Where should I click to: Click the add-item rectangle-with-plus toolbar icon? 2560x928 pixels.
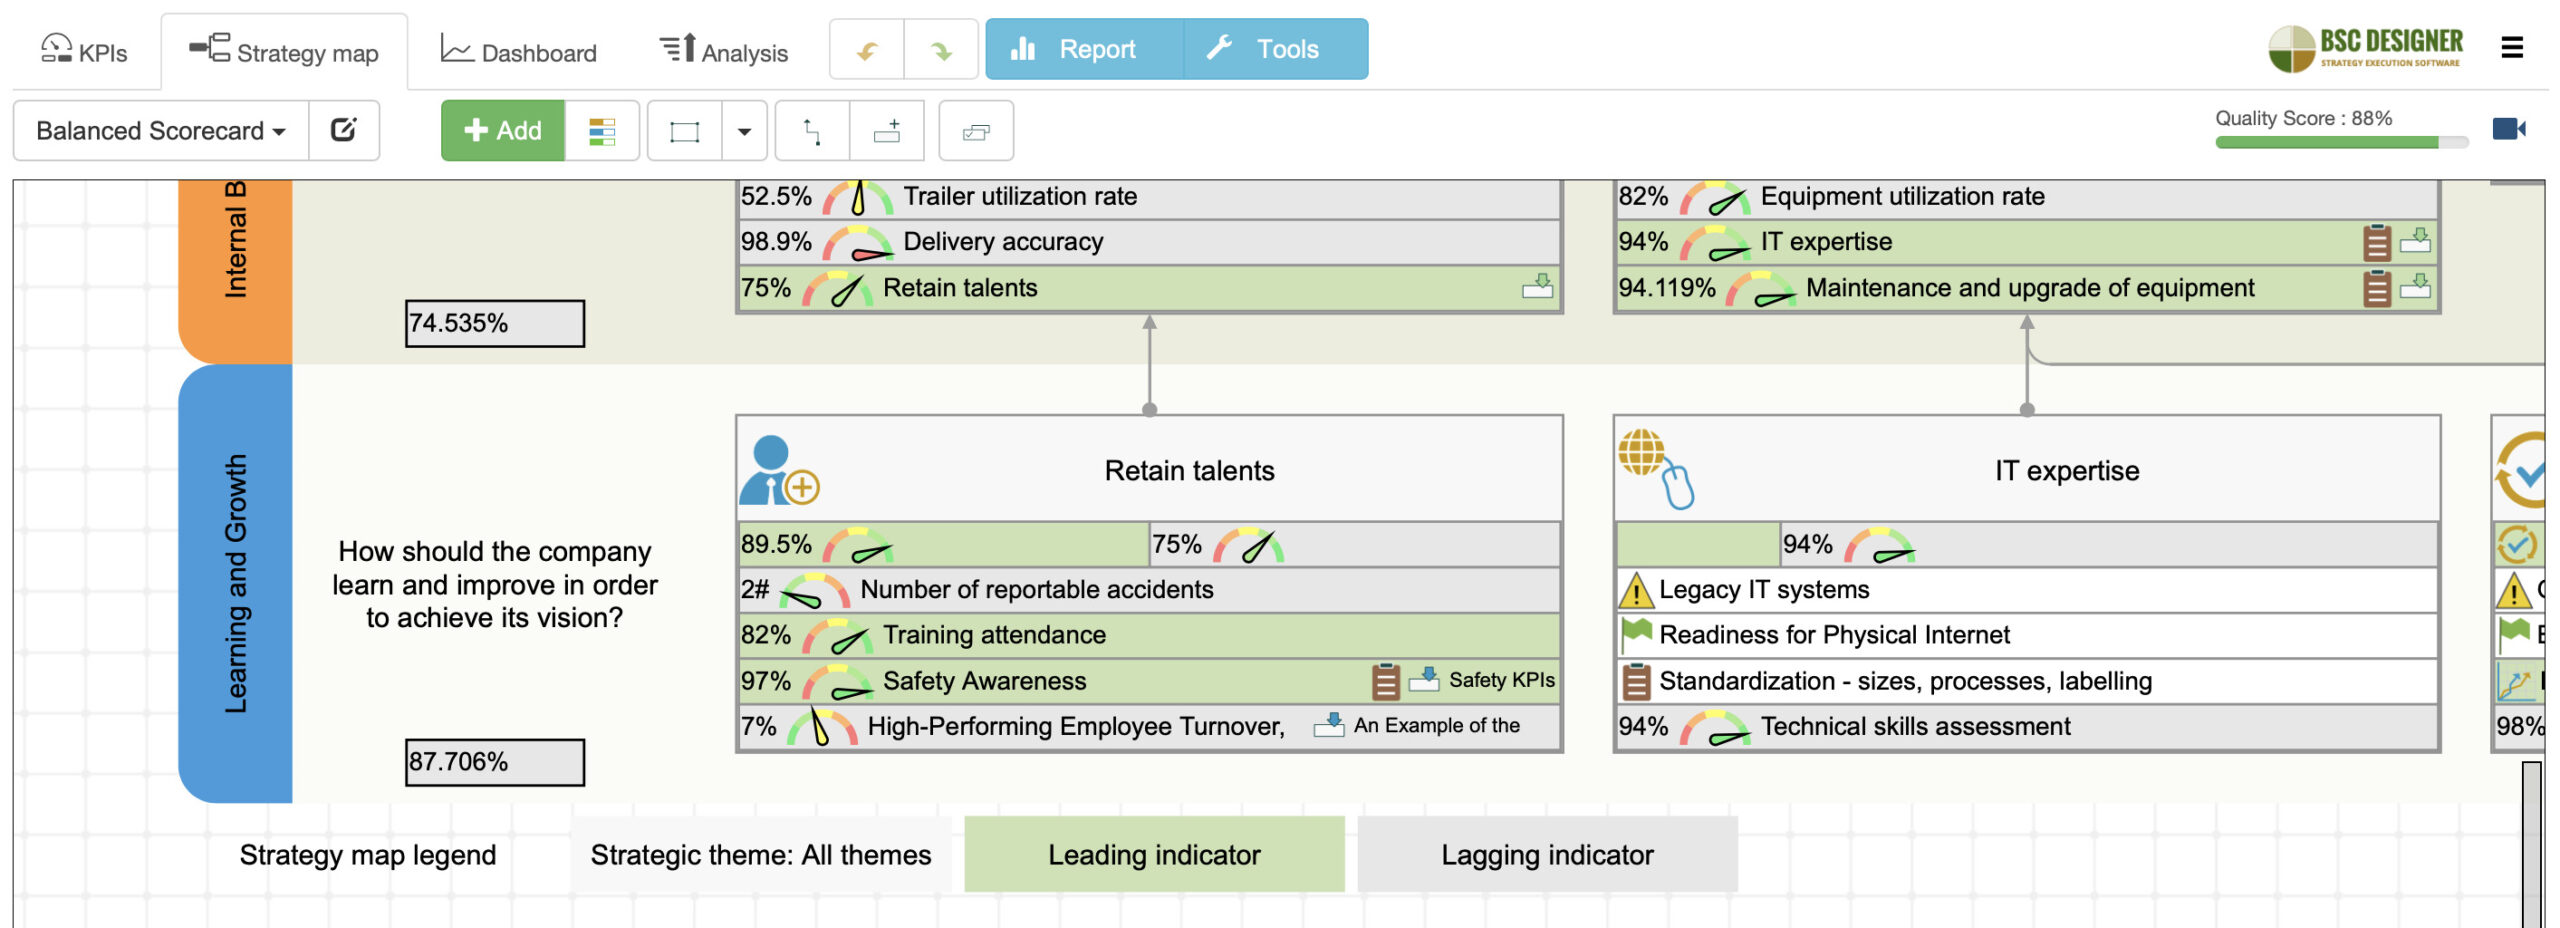pos(890,130)
